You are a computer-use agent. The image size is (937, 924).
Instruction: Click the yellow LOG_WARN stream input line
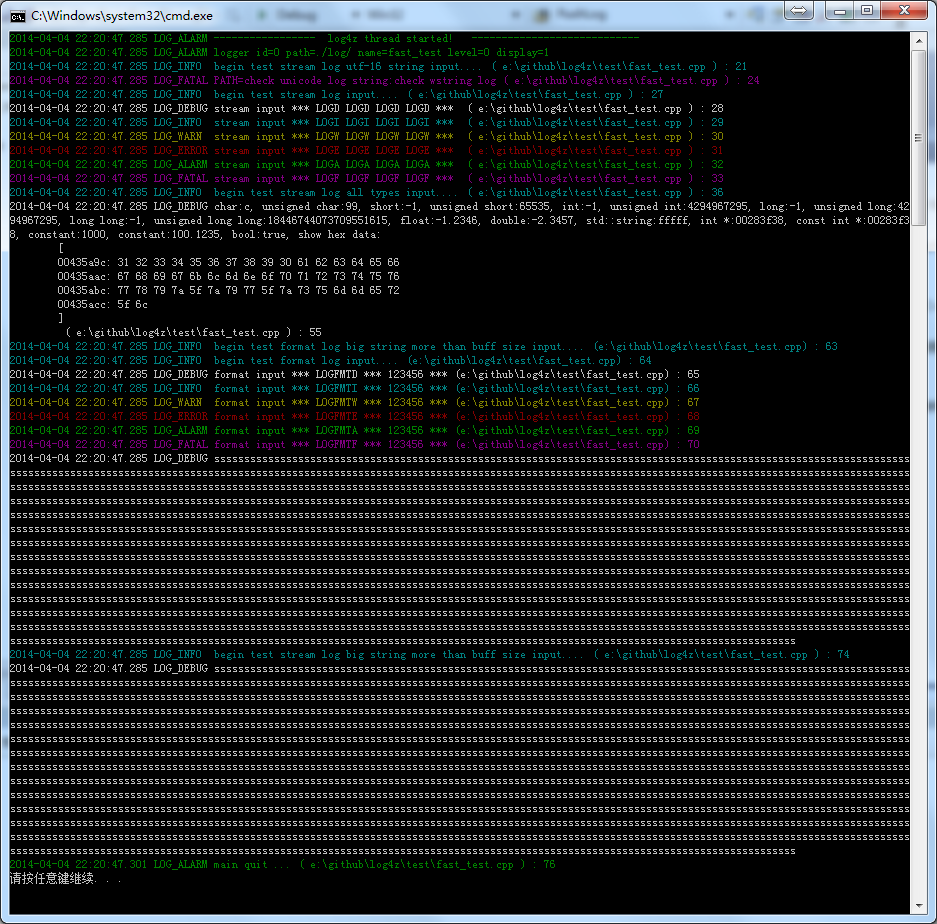370,136
